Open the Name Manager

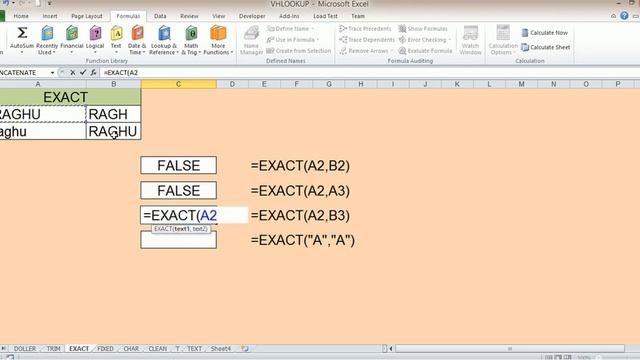[251, 40]
